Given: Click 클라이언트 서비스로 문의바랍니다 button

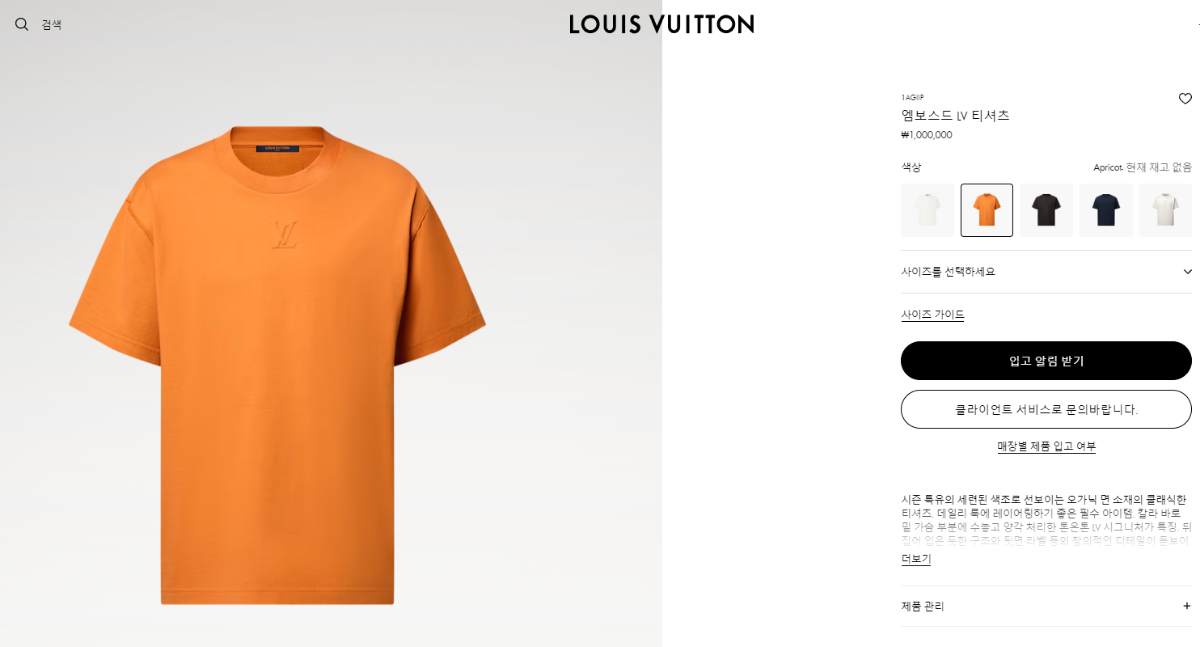Looking at the screenshot, I should 1046,409.
